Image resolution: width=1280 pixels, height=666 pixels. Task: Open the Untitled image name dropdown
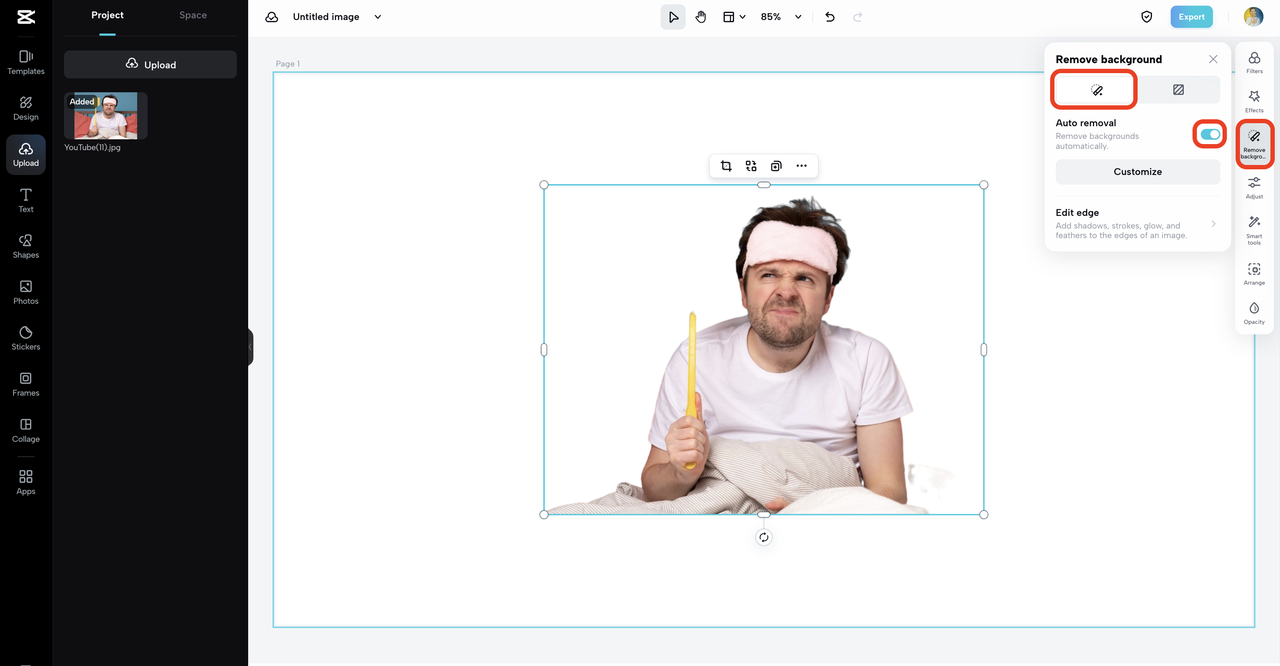(378, 17)
